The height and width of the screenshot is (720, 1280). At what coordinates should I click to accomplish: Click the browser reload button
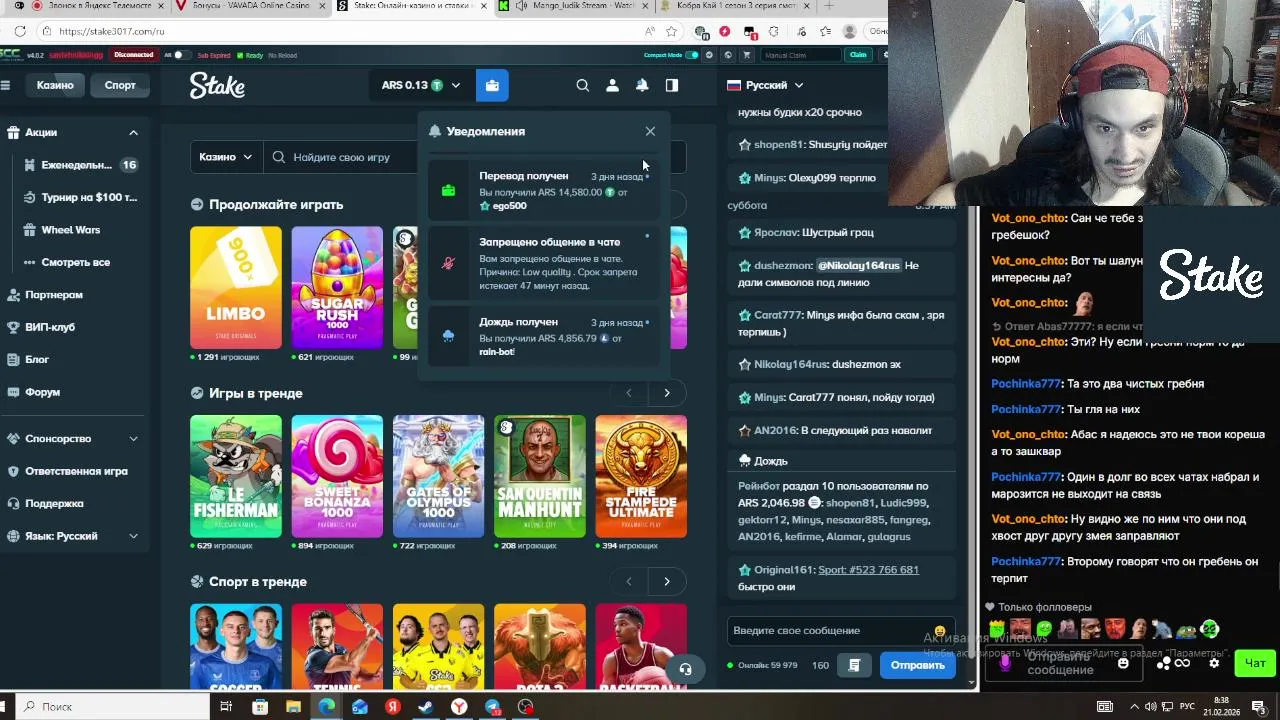point(20,31)
